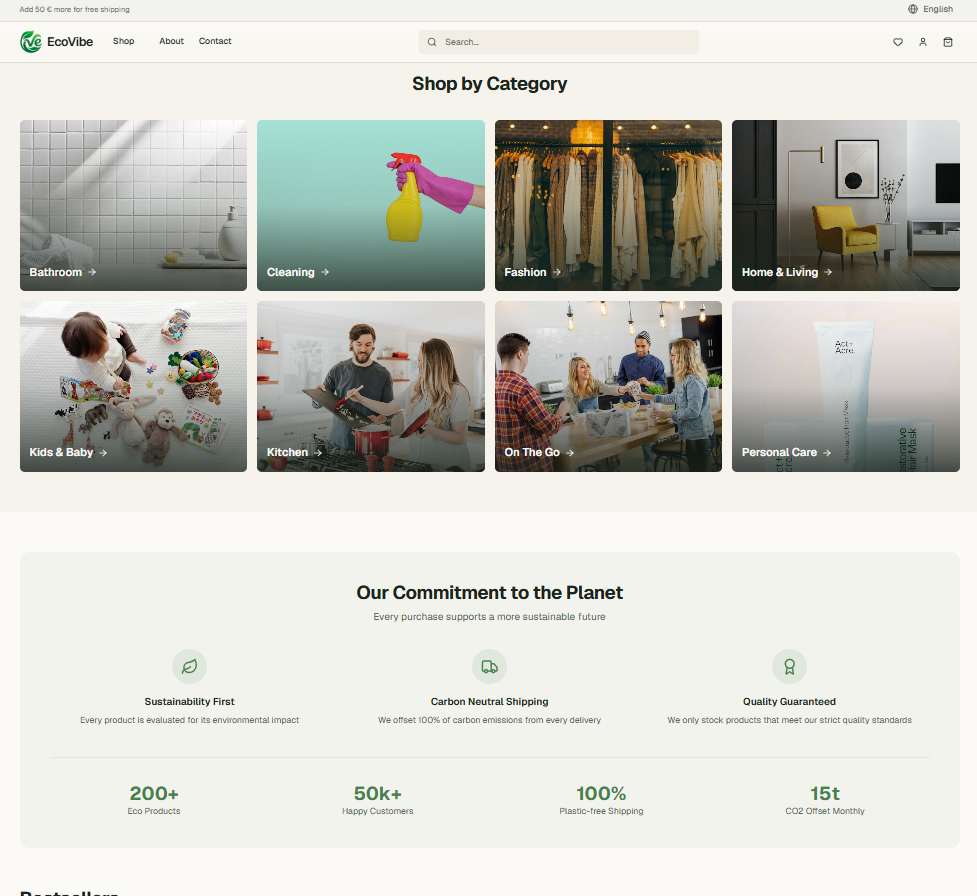Open the English language selector
The image size is (977, 896).
coord(931,9)
